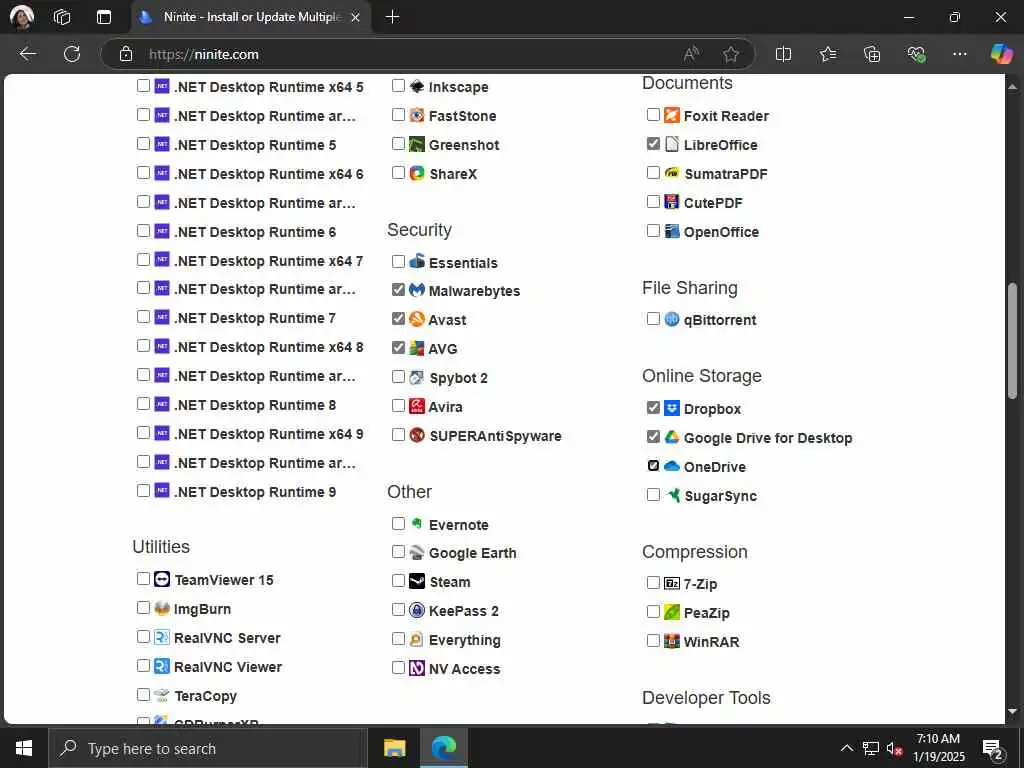The image size is (1024, 768).
Task: Open split screen view
Action: coord(783,54)
